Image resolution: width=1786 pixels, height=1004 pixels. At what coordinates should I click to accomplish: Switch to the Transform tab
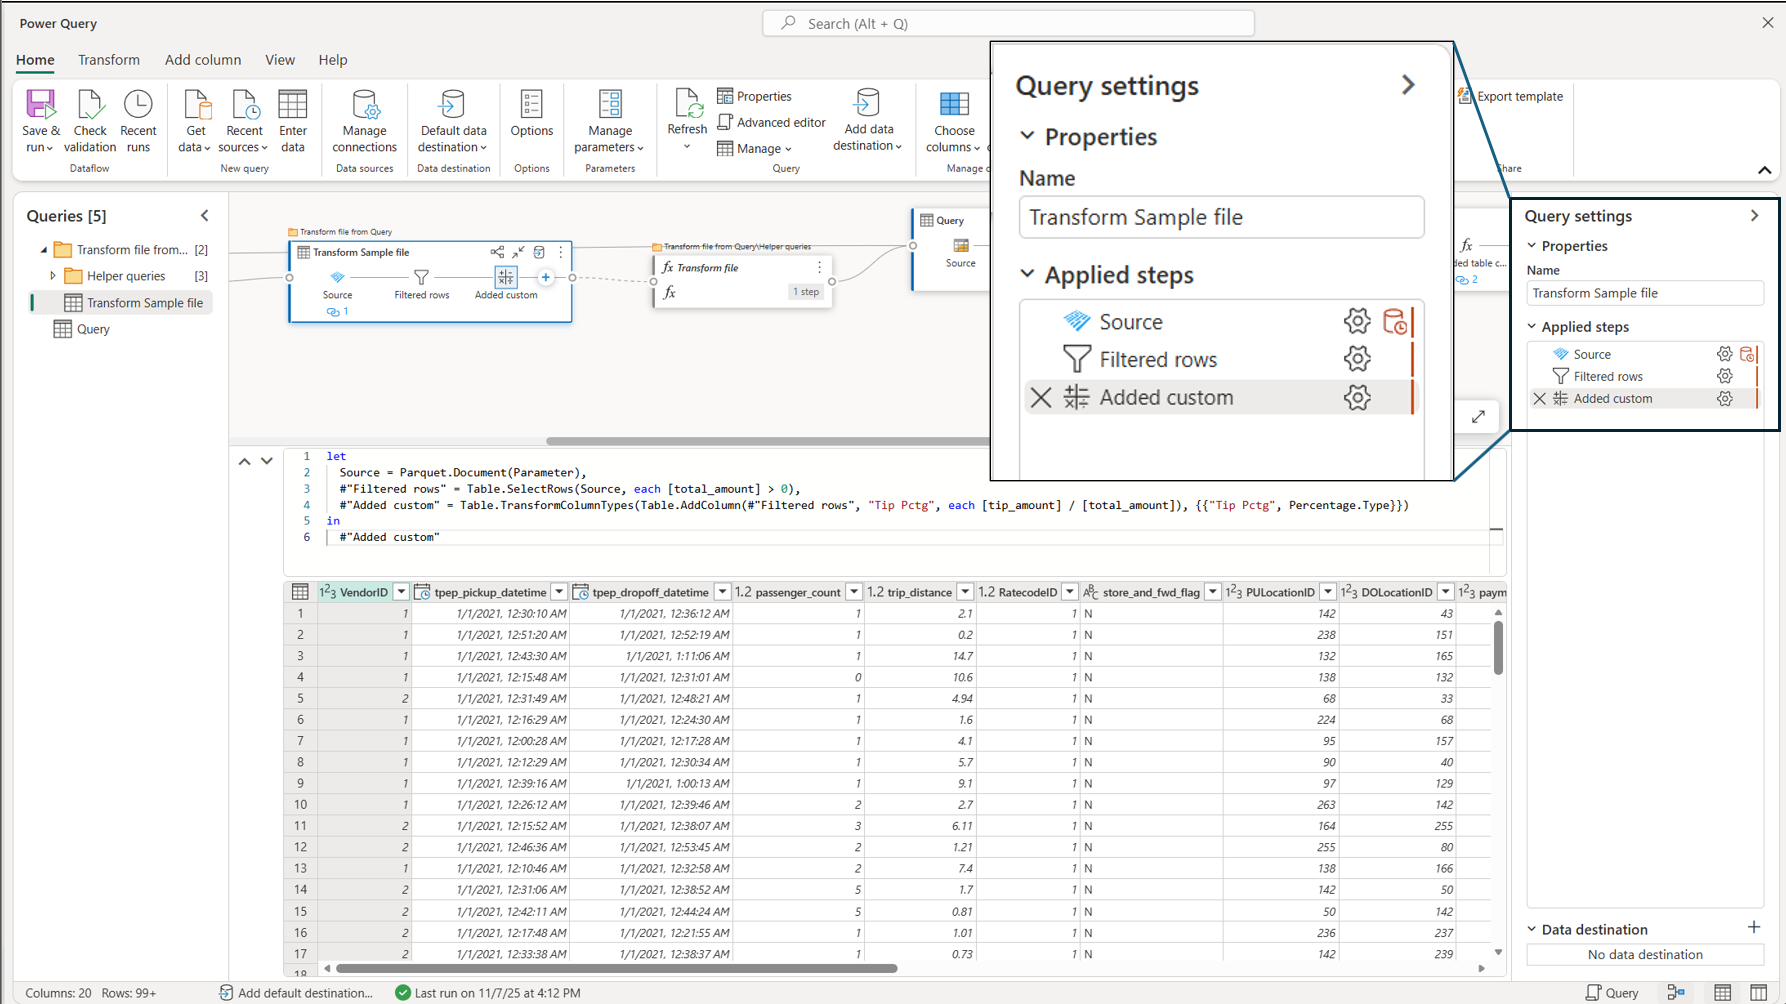pyautogui.click(x=109, y=60)
